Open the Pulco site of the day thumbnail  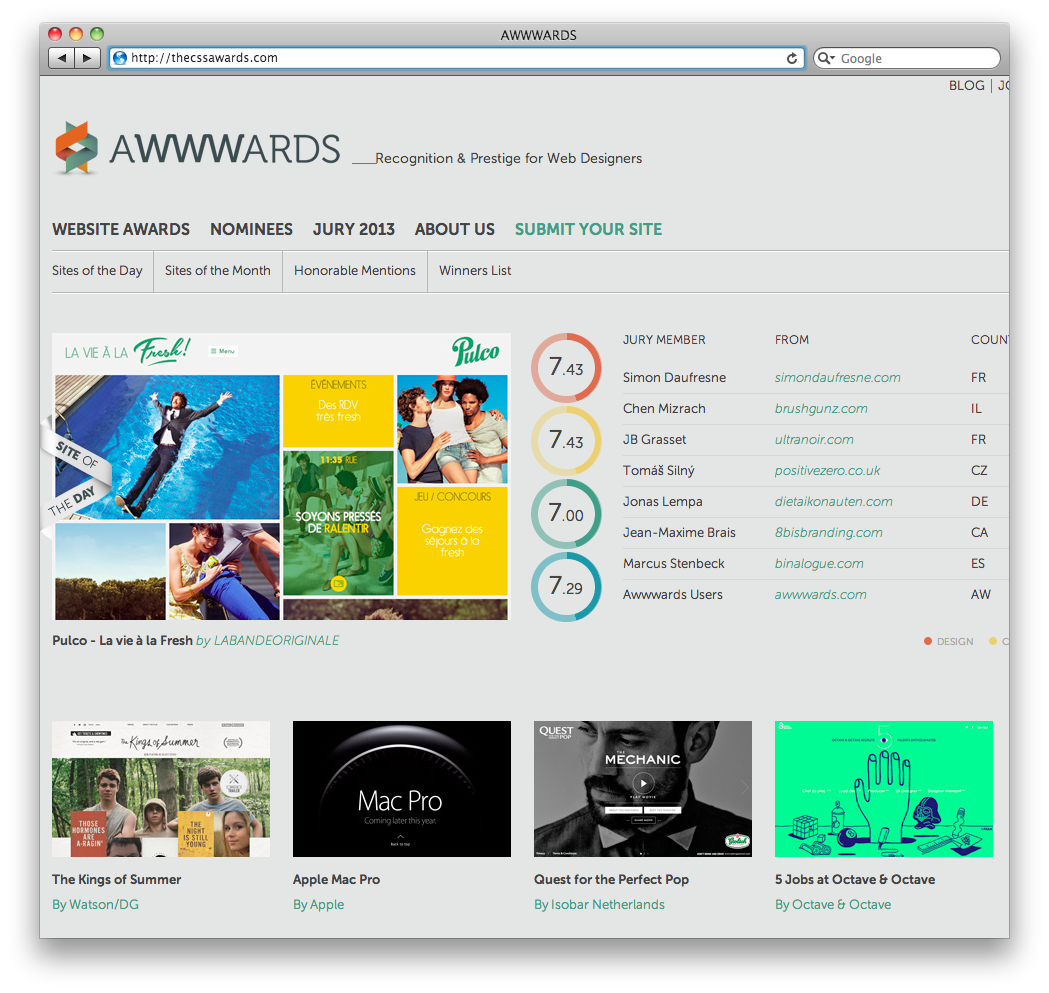tap(282, 476)
